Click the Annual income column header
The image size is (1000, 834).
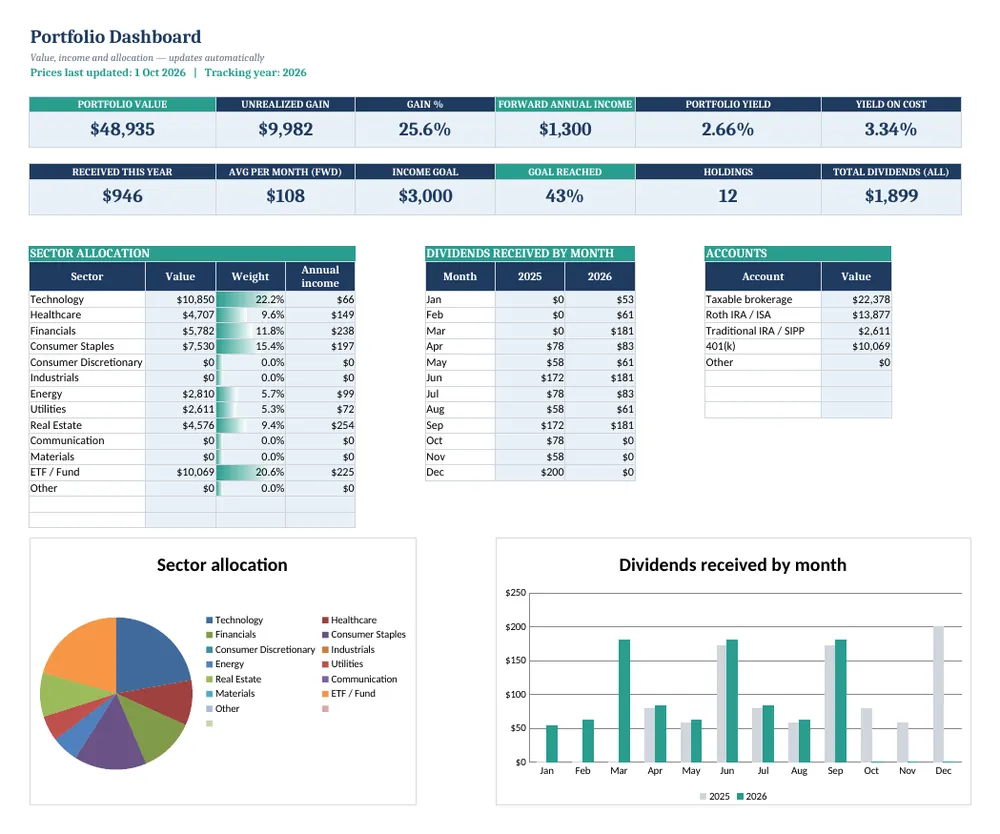coord(320,277)
